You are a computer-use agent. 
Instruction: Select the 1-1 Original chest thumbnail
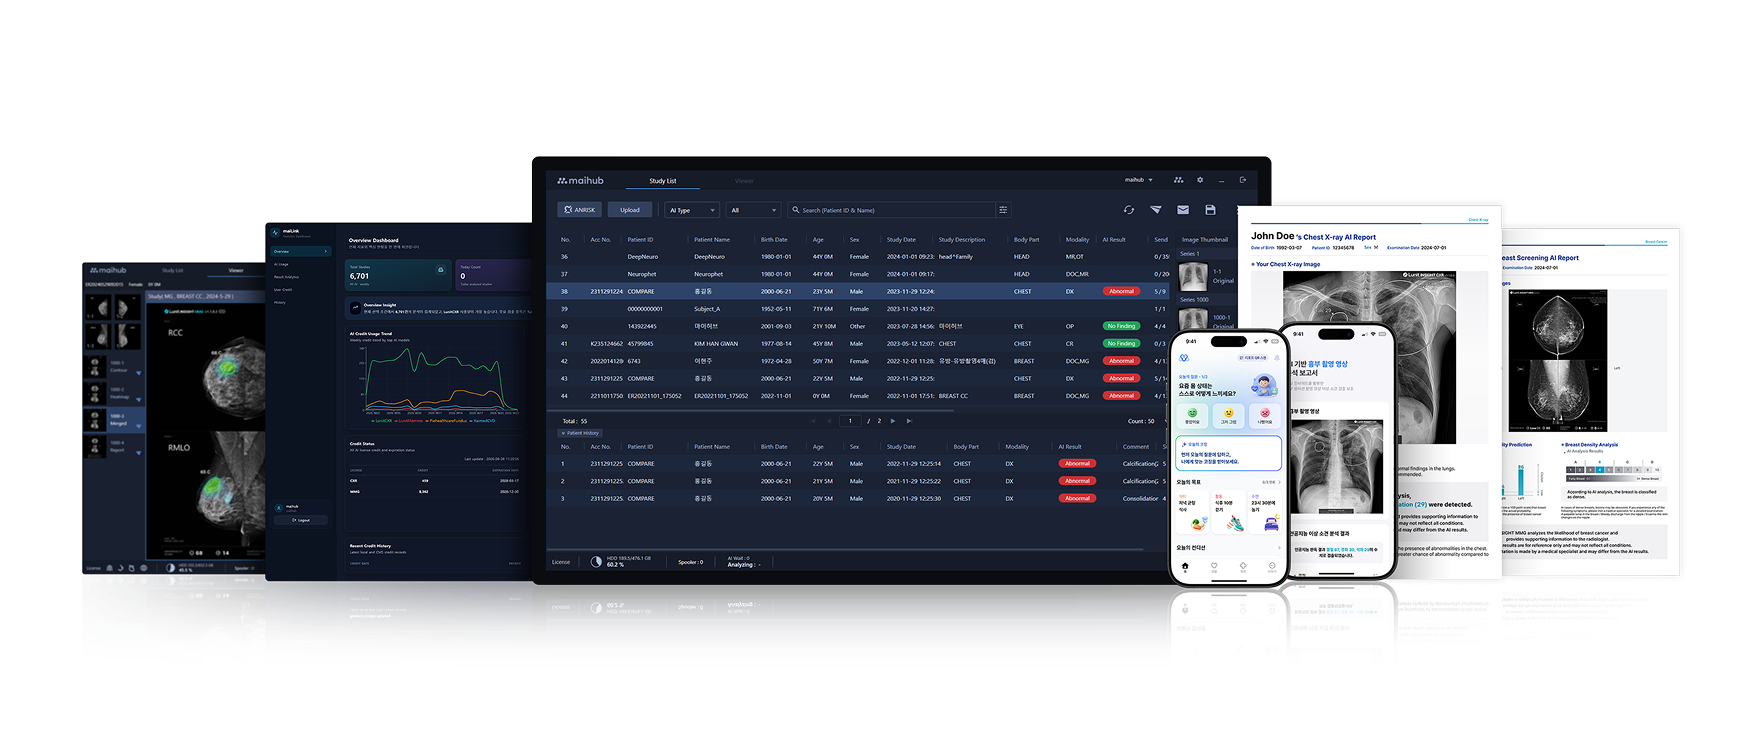pyautogui.click(x=1193, y=276)
